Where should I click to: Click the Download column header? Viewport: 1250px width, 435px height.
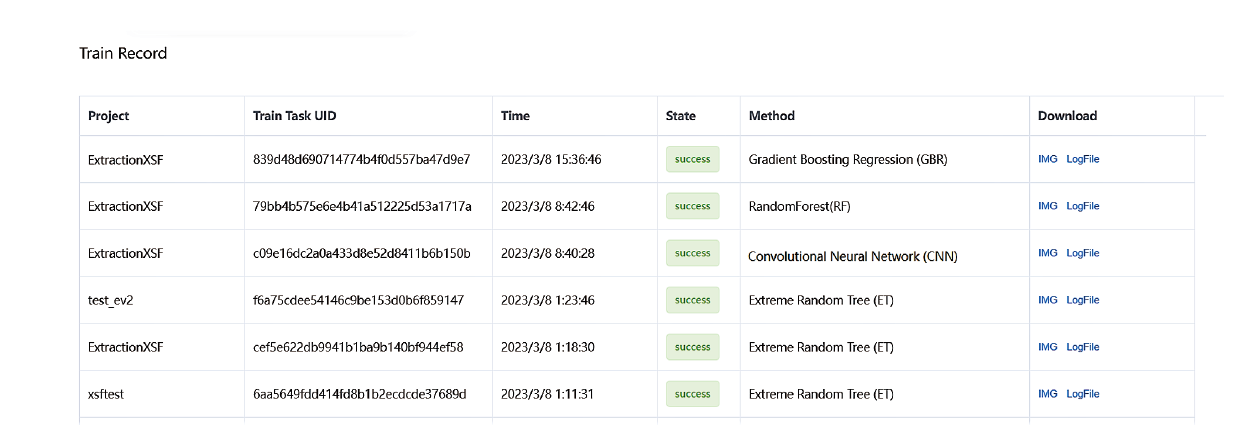[1067, 116]
